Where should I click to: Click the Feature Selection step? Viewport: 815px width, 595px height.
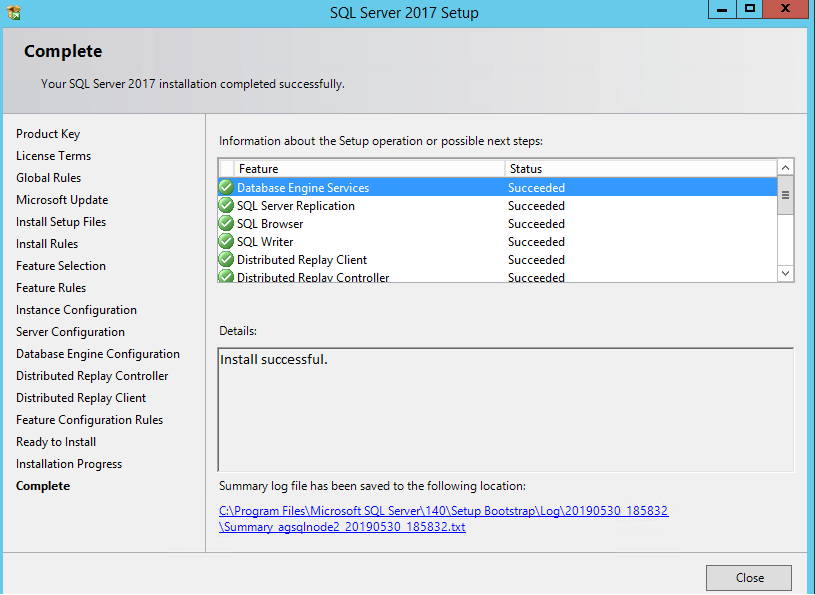click(x=61, y=266)
